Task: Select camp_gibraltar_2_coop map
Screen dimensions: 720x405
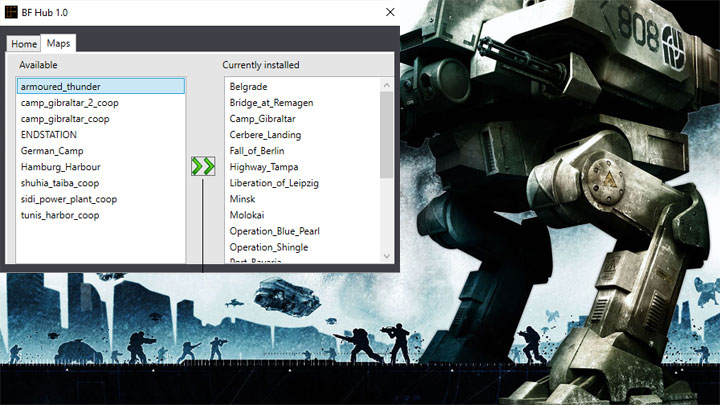Action: click(101, 103)
